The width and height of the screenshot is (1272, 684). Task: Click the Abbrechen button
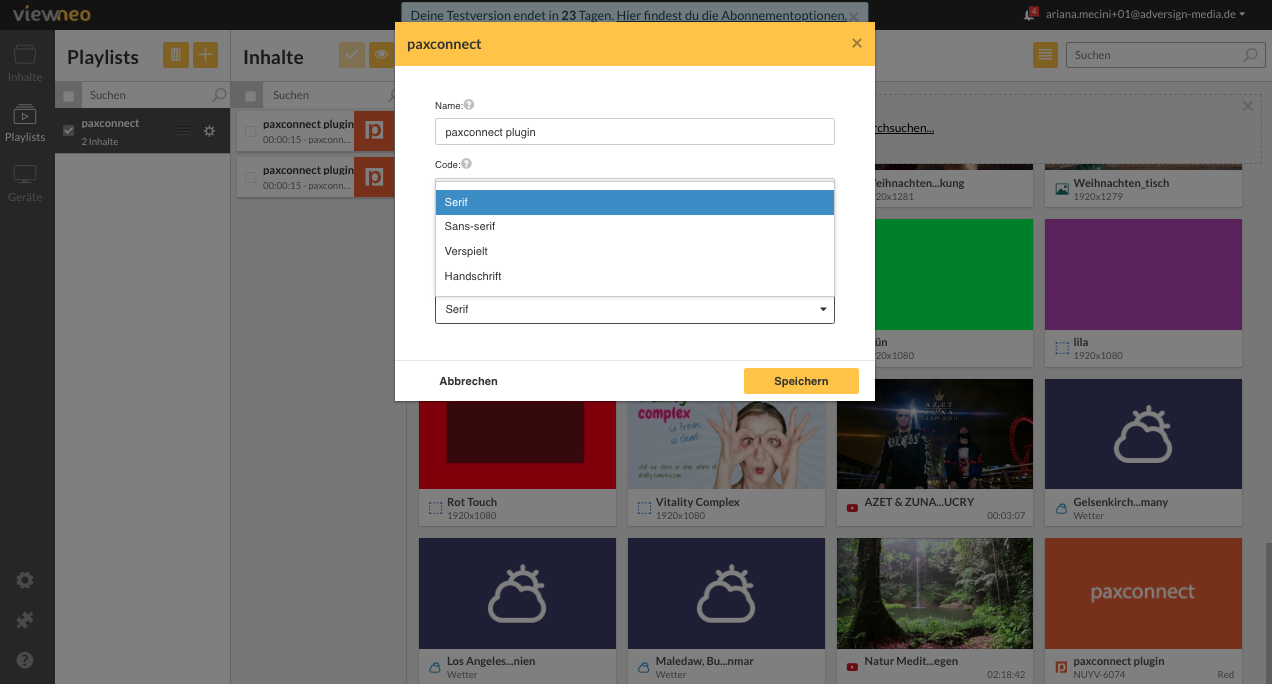pos(468,381)
